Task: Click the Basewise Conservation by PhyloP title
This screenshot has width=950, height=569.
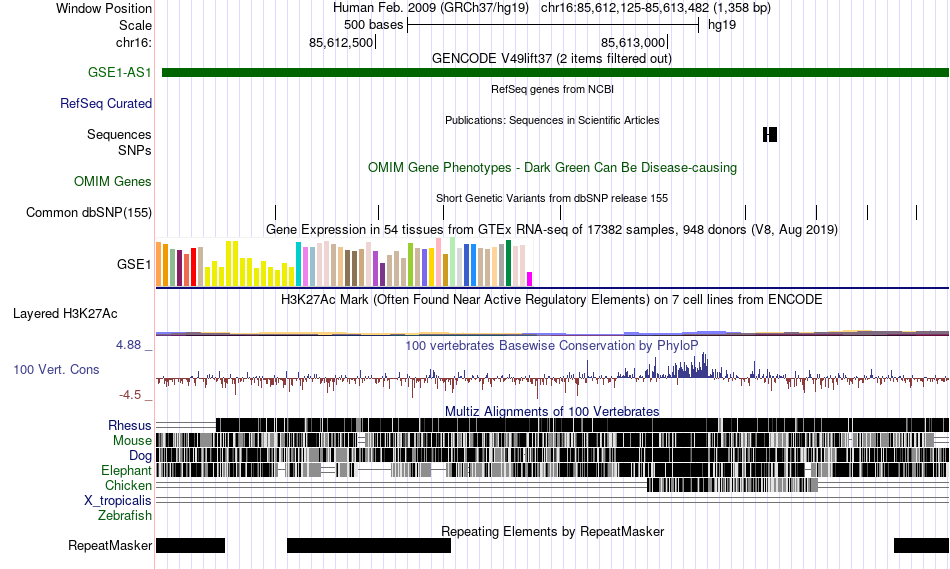Action: coord(552,345)
